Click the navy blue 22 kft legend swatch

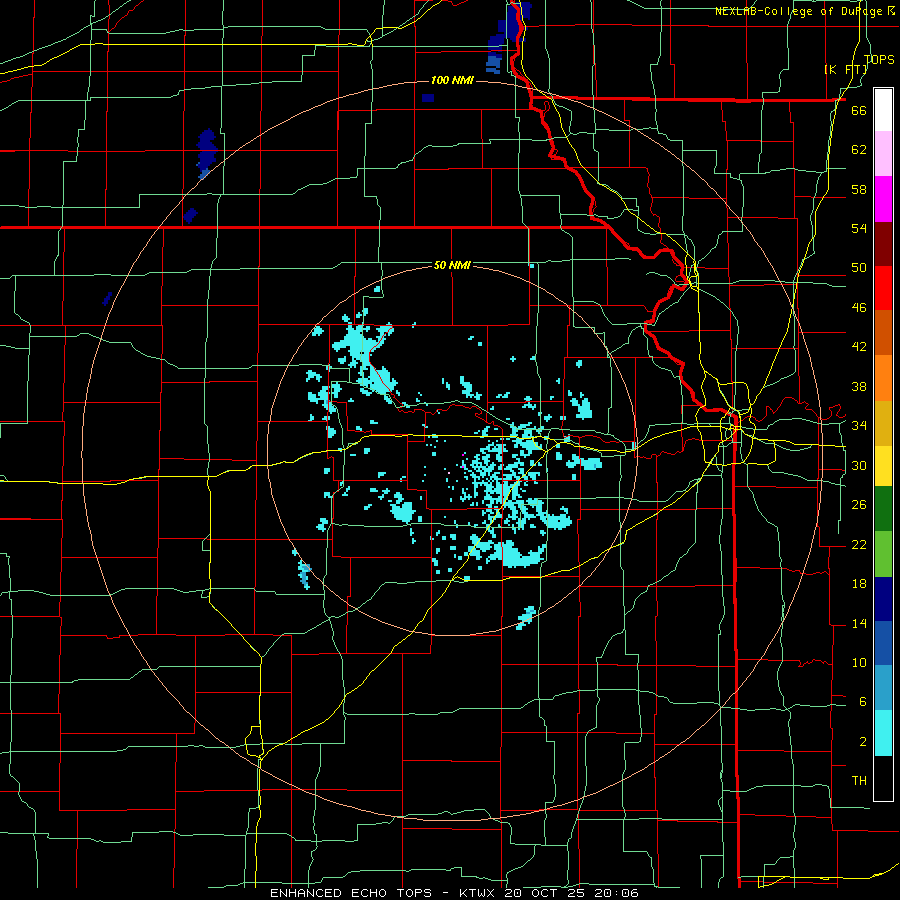(883, 599)
